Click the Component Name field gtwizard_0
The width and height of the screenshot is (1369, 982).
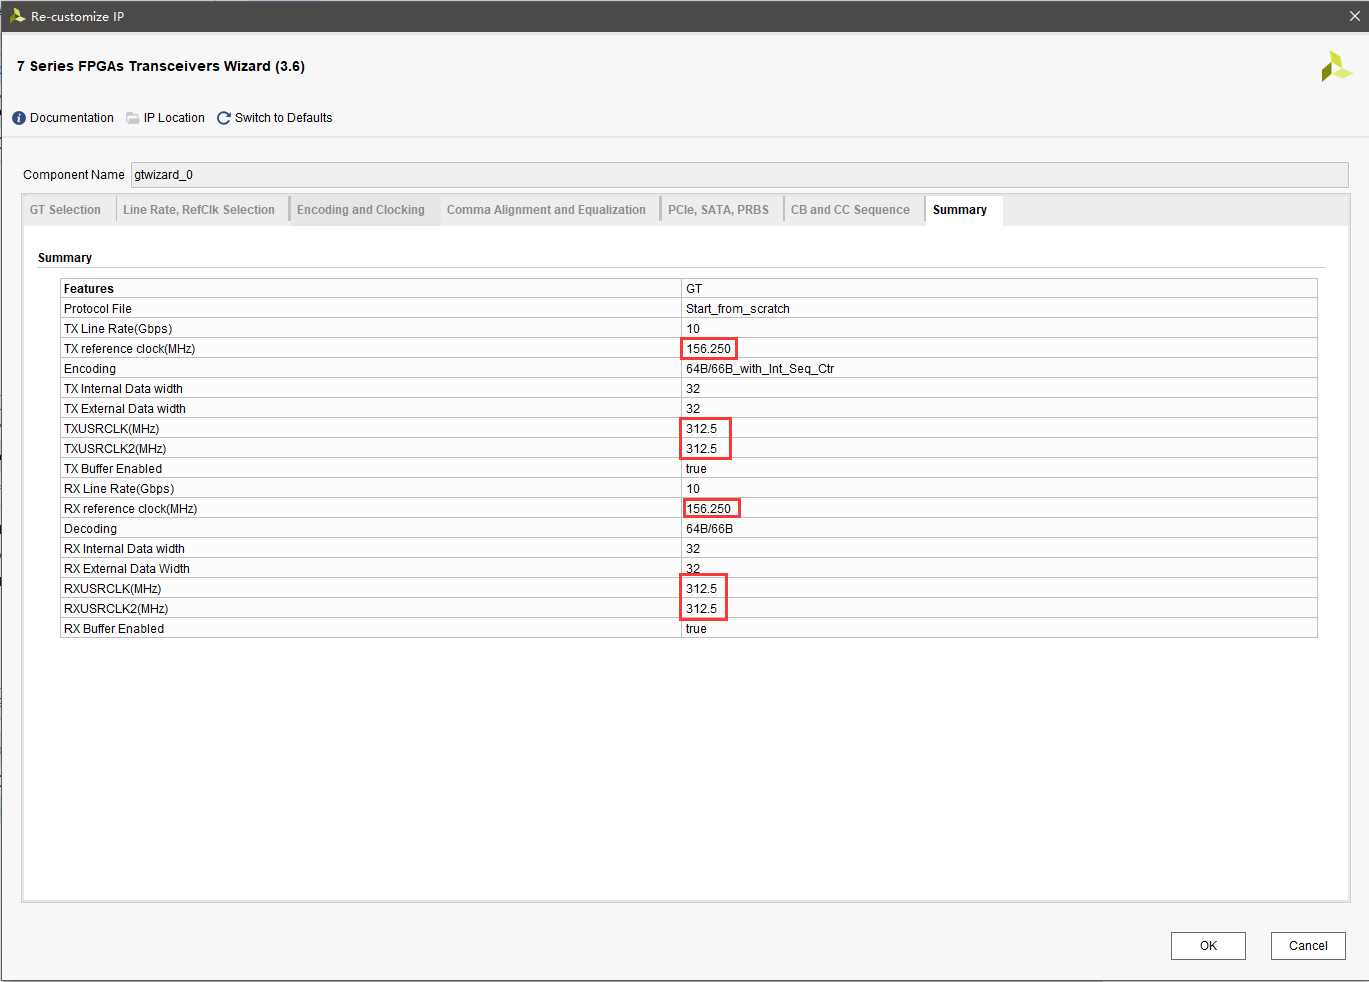739,175
